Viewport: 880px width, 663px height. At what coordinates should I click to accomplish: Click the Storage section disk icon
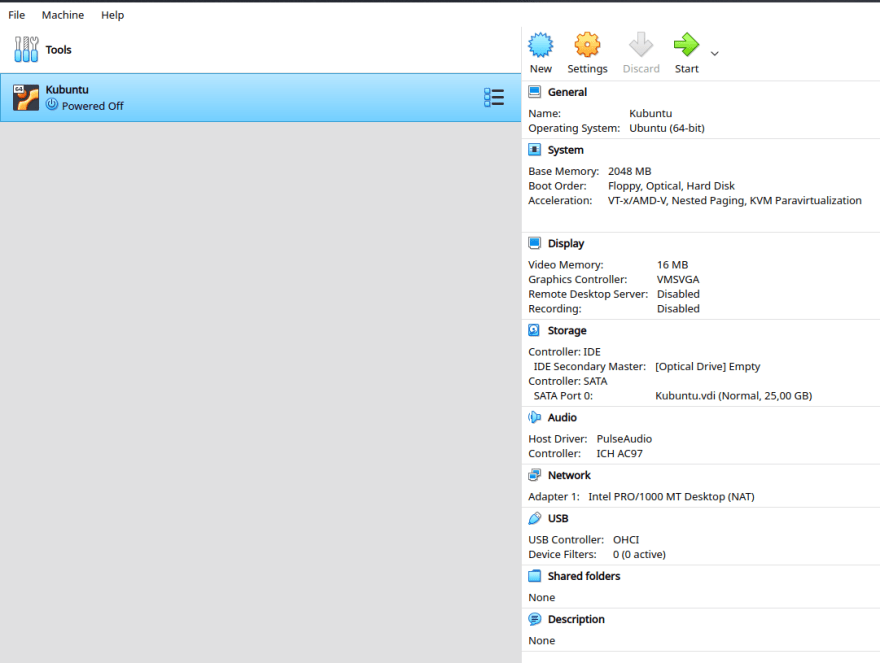coord(534,330)
